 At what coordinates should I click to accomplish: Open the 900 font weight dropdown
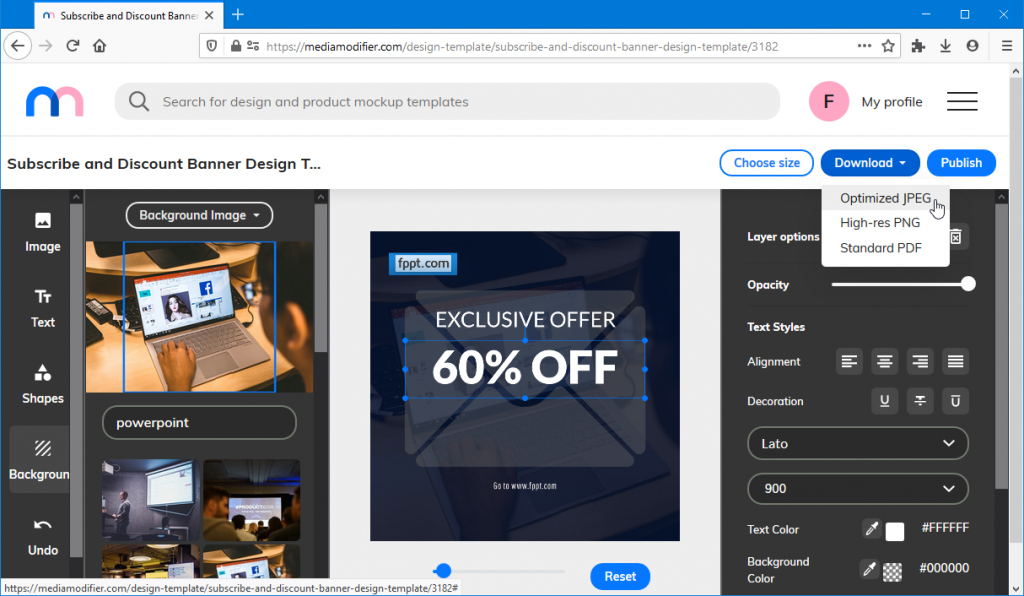857,489
